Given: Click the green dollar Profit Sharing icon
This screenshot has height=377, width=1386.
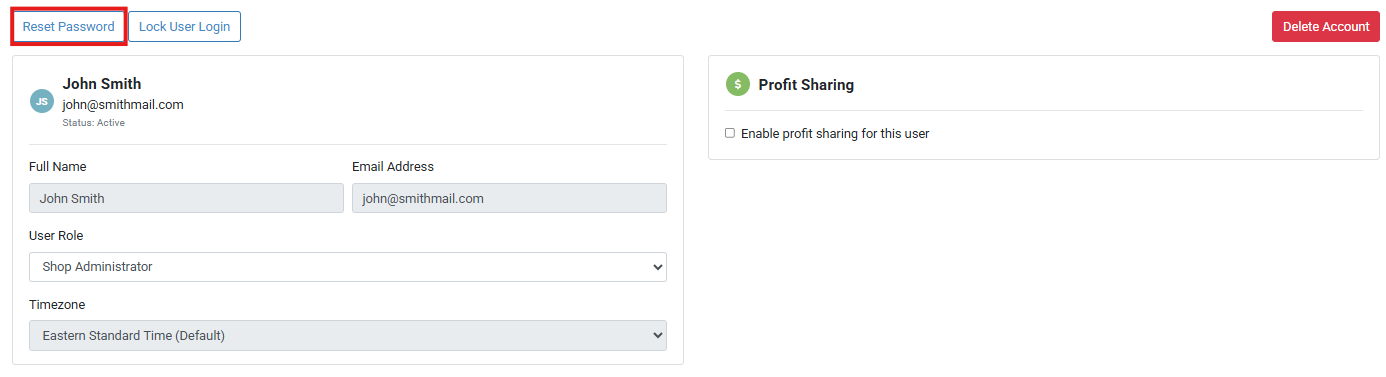Looking at the screenshot, I should 737,84.
